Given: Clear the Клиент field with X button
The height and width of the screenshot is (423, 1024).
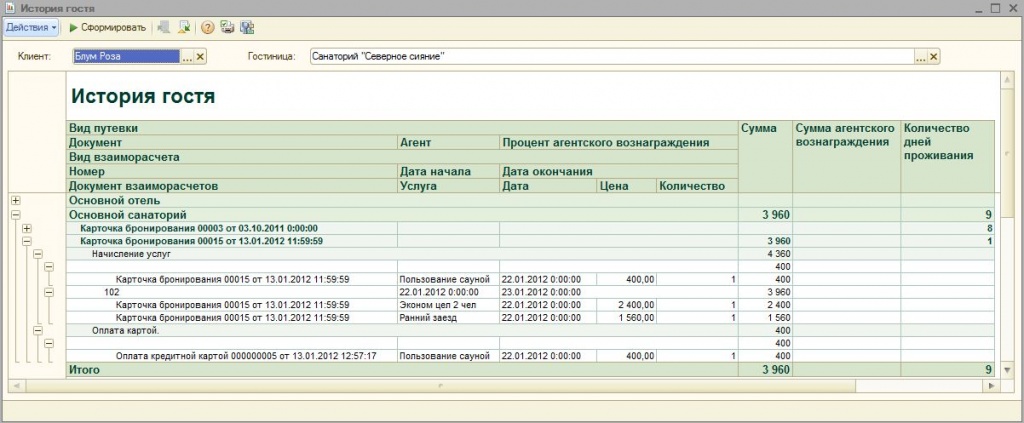Looking at the screenshot, I should [200, 57].
